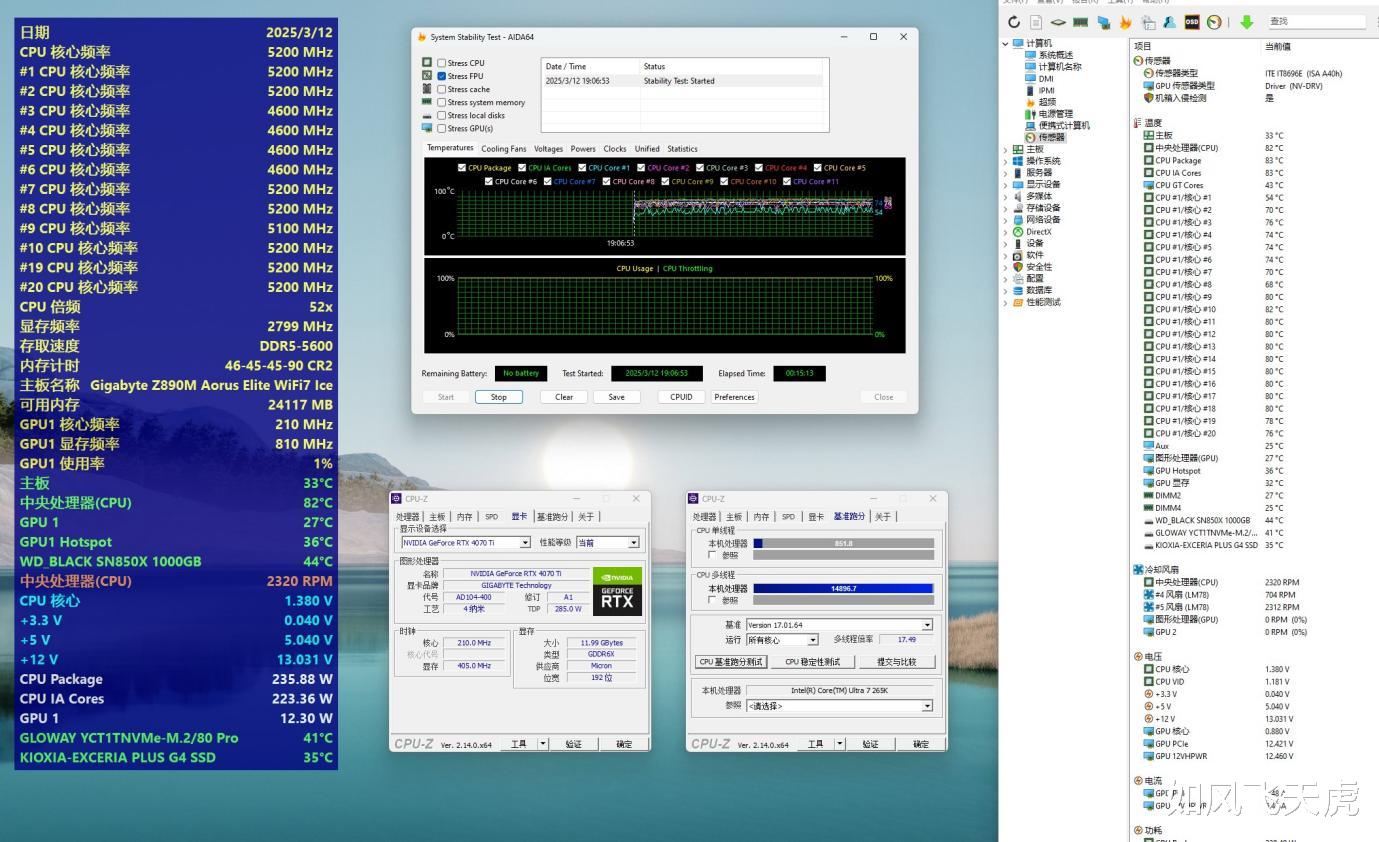The height and width of the screenshot is (842, 1379).
Task: Click the report page icon in toolbar
Action: (x=1036, y=22)
